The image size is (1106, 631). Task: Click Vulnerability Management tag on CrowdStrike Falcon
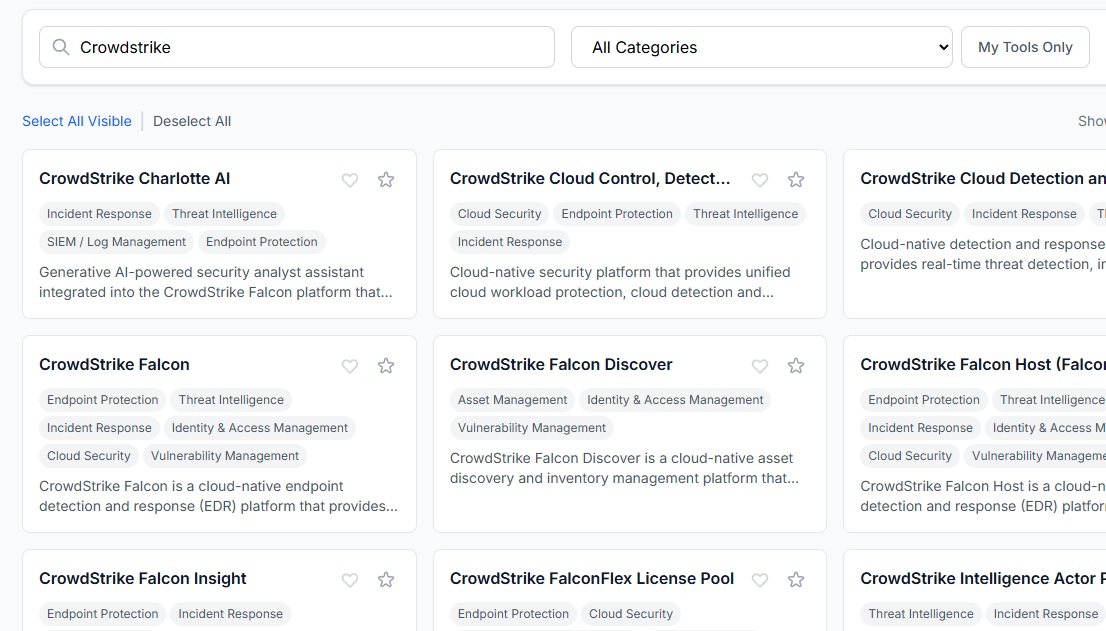pos(225,456)
